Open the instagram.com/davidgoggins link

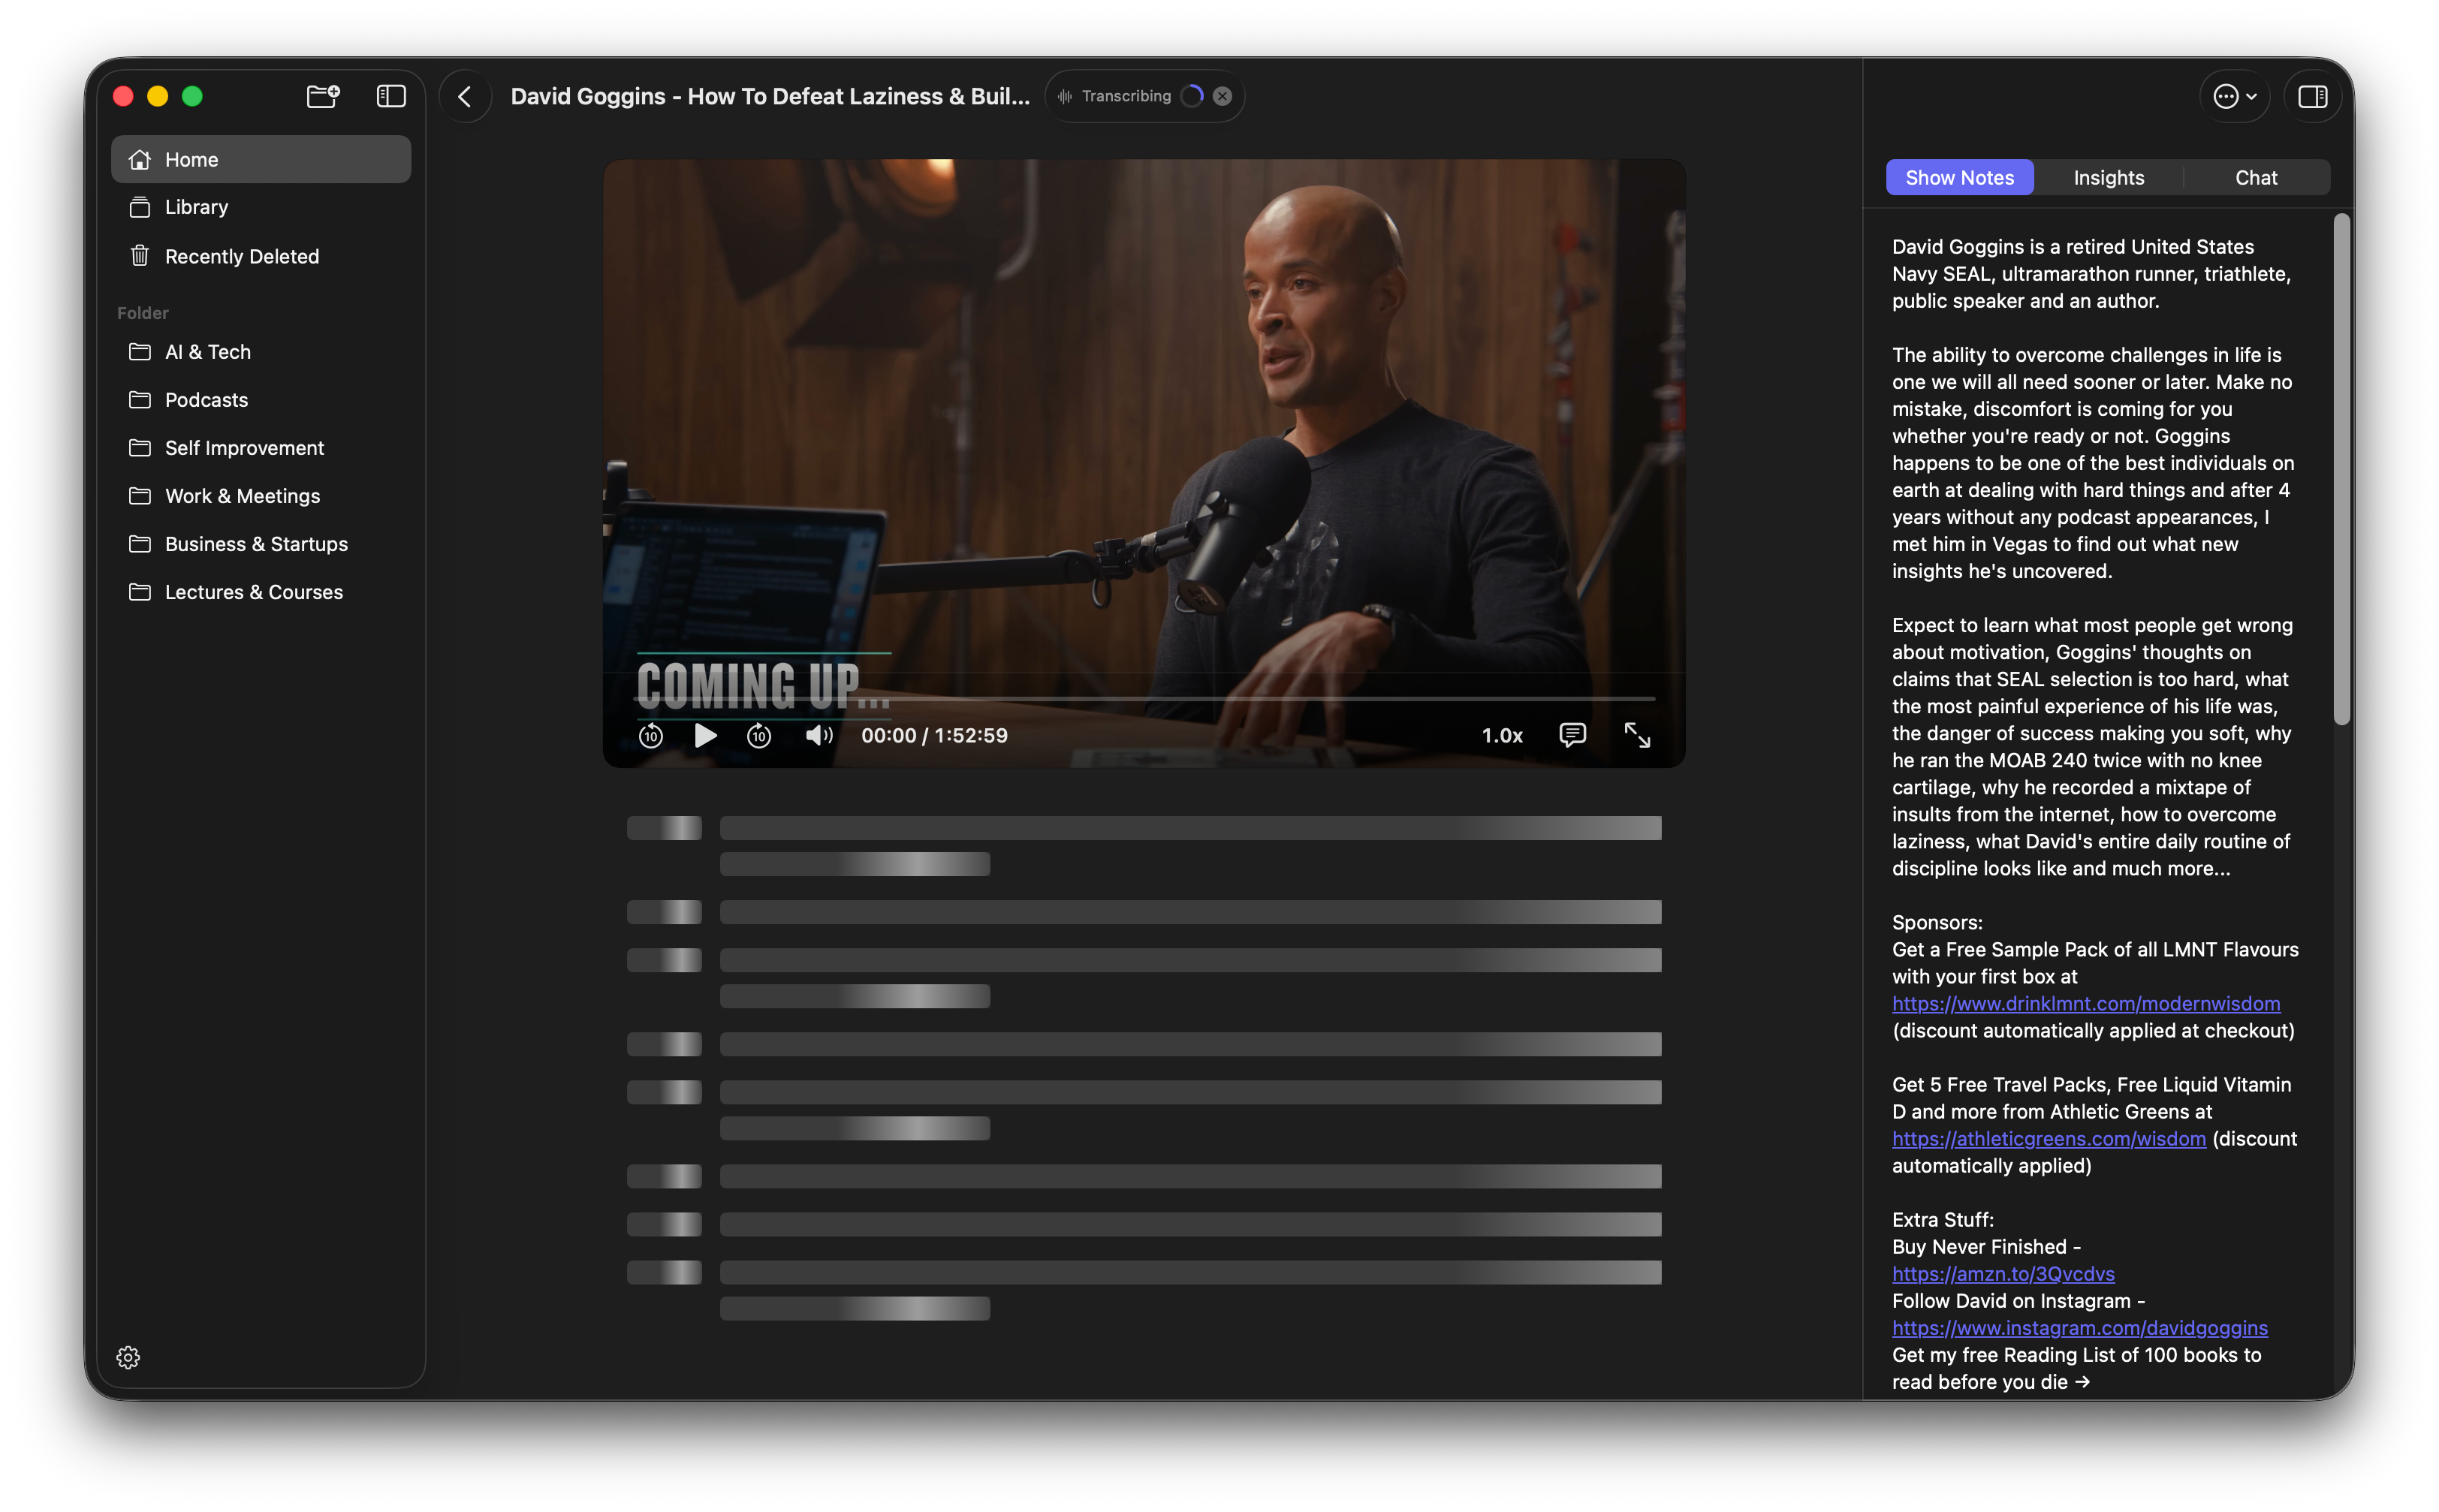click(x=2079, y=1328)
